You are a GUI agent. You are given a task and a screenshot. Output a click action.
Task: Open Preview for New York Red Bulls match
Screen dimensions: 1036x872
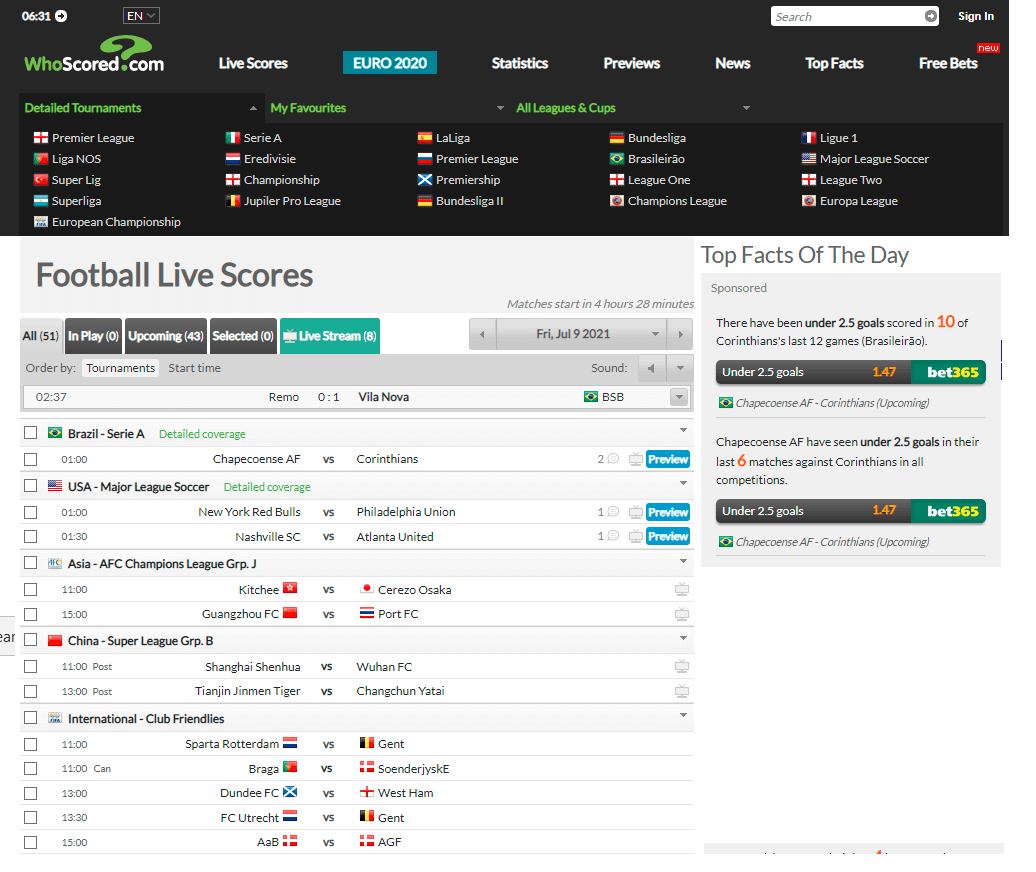coord(668,512)
